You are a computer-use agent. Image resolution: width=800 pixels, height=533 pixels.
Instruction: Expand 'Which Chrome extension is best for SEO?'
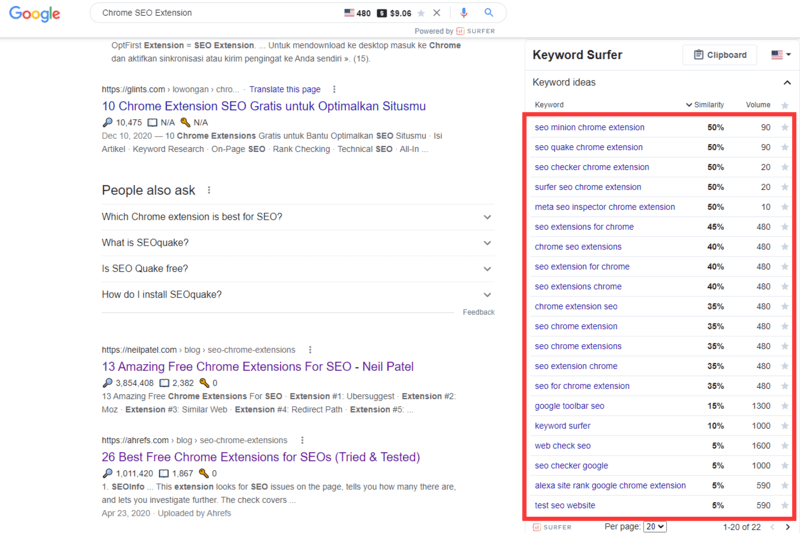tap(298, 217)
